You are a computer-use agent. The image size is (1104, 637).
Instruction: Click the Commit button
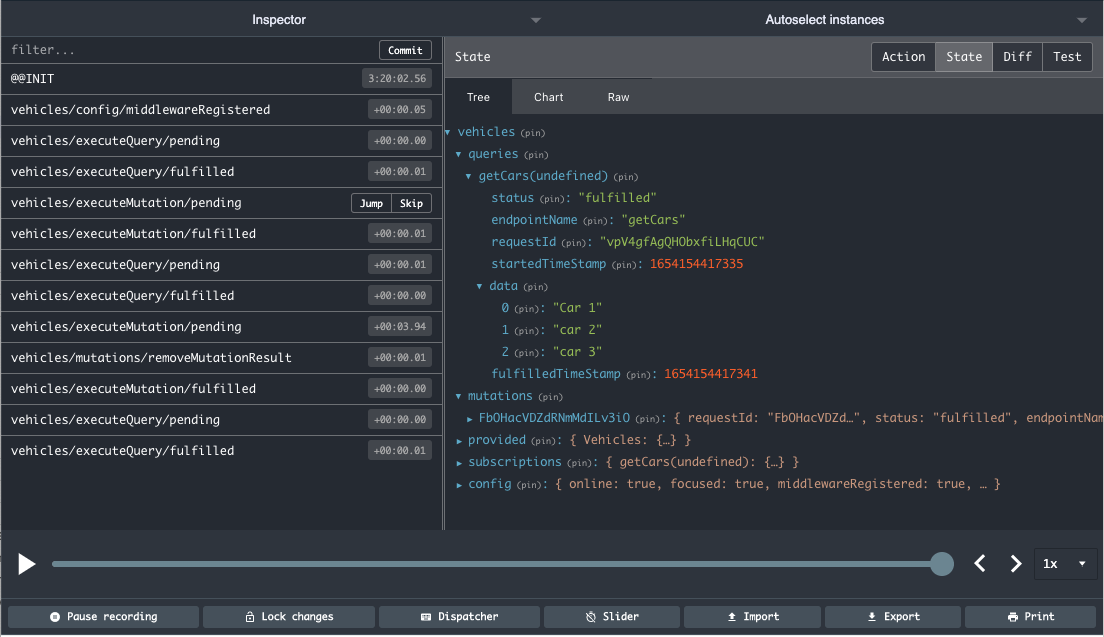tap(405, 49)
